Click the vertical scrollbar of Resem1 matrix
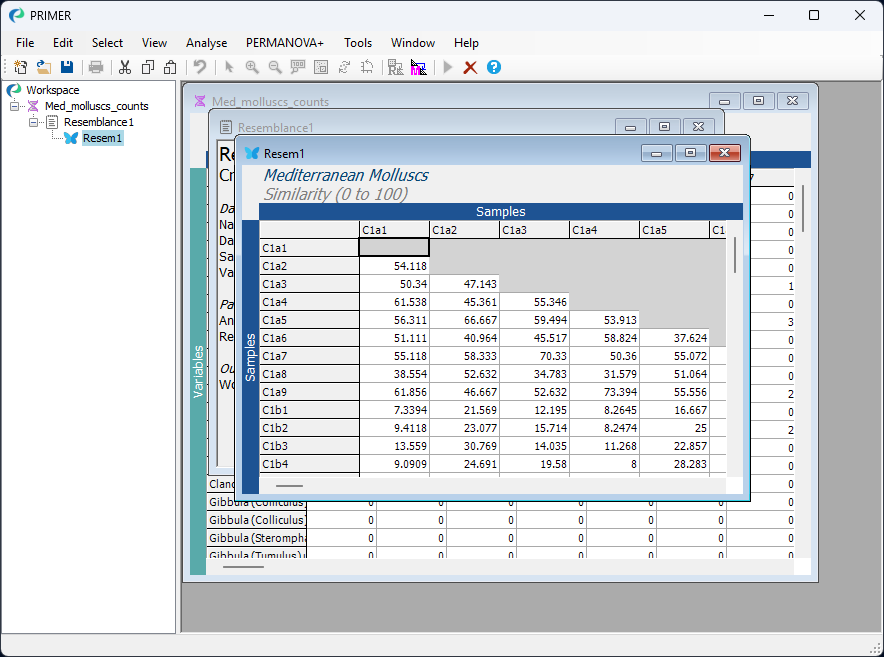 (x=737, y=255)
